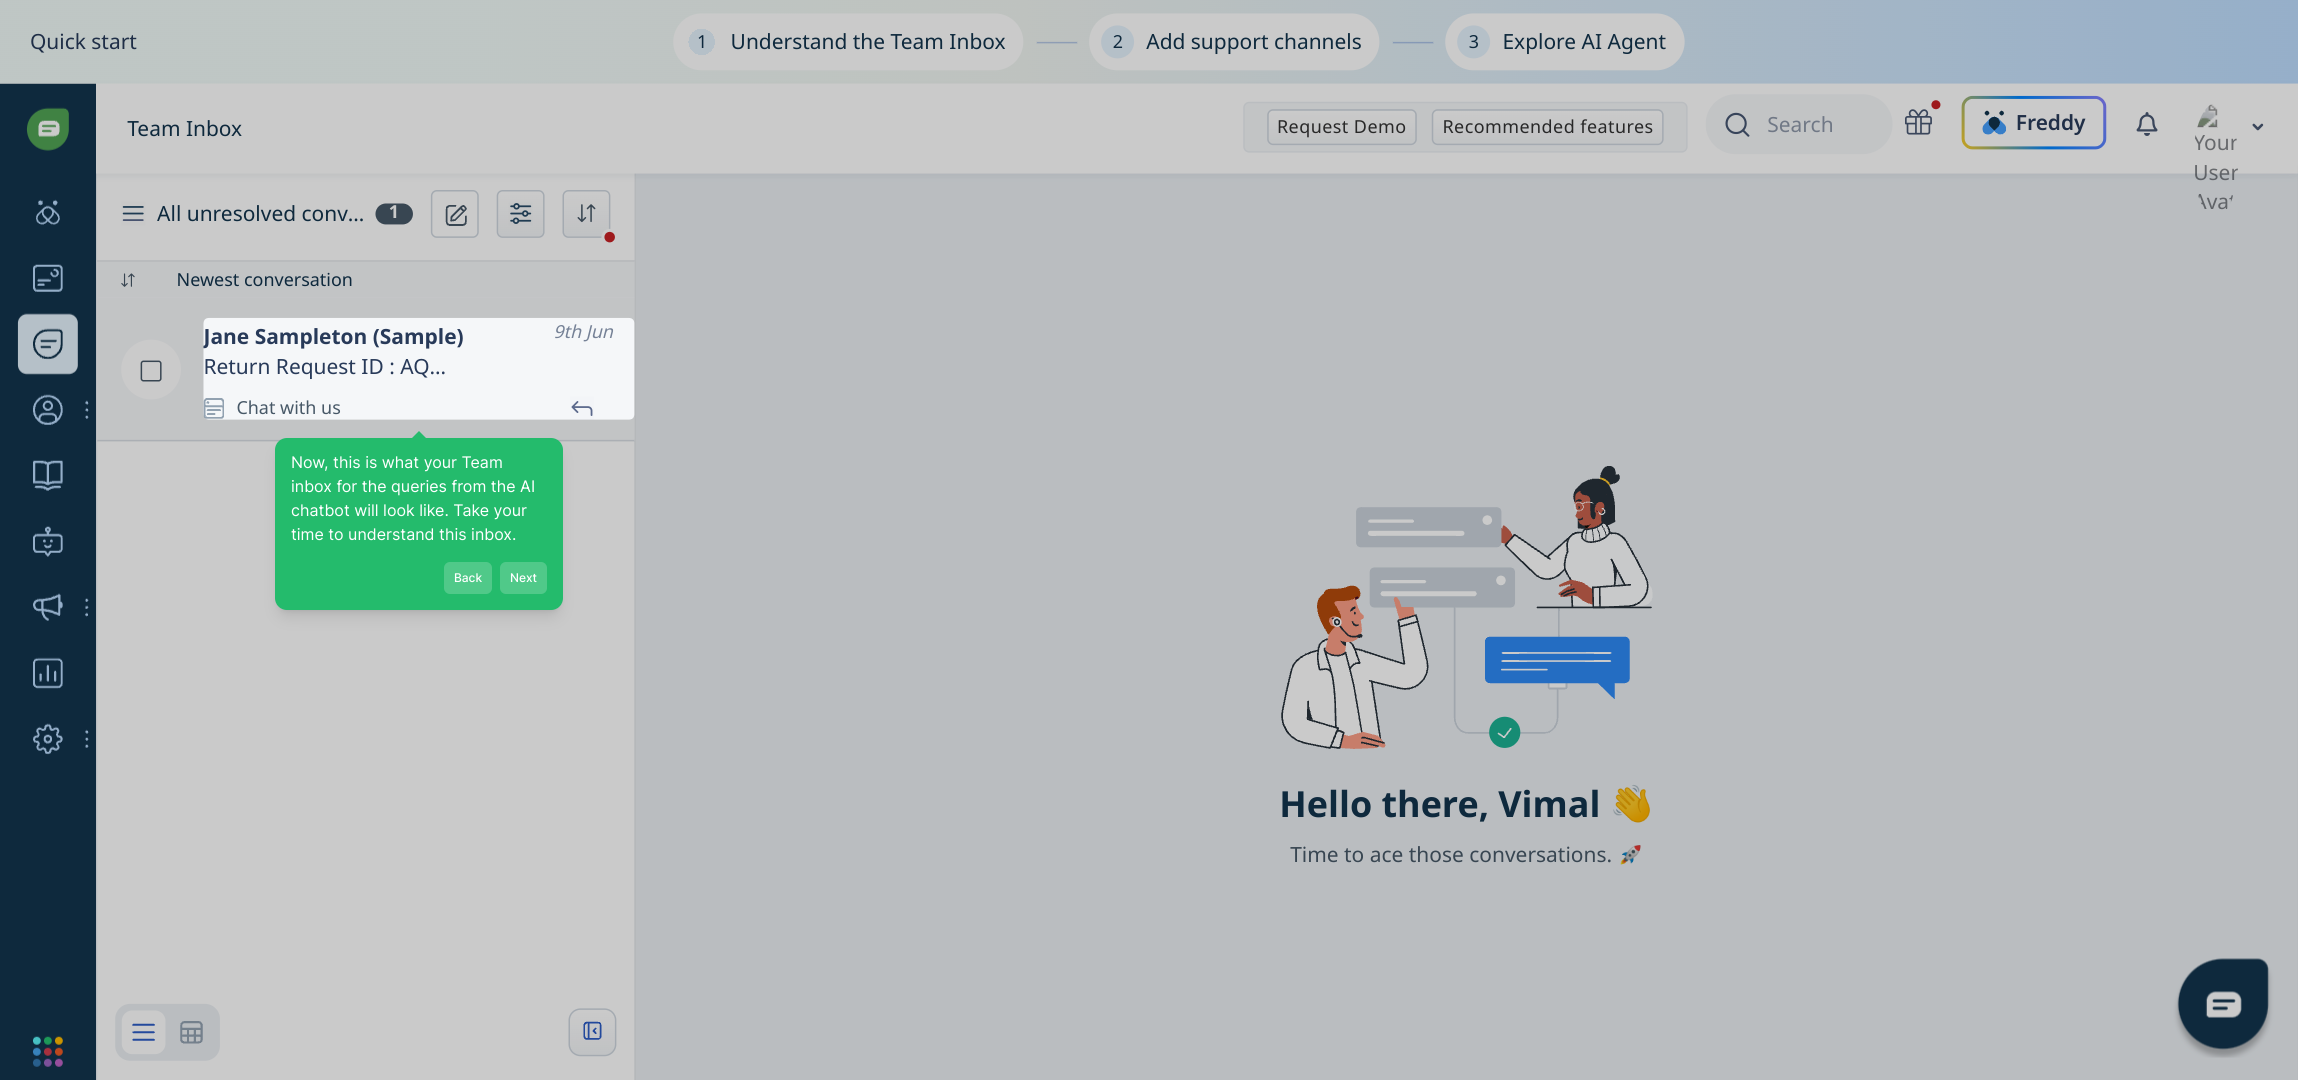Go to Add support channels step
The image size is (2298, 1080).
pos(1233,42)
